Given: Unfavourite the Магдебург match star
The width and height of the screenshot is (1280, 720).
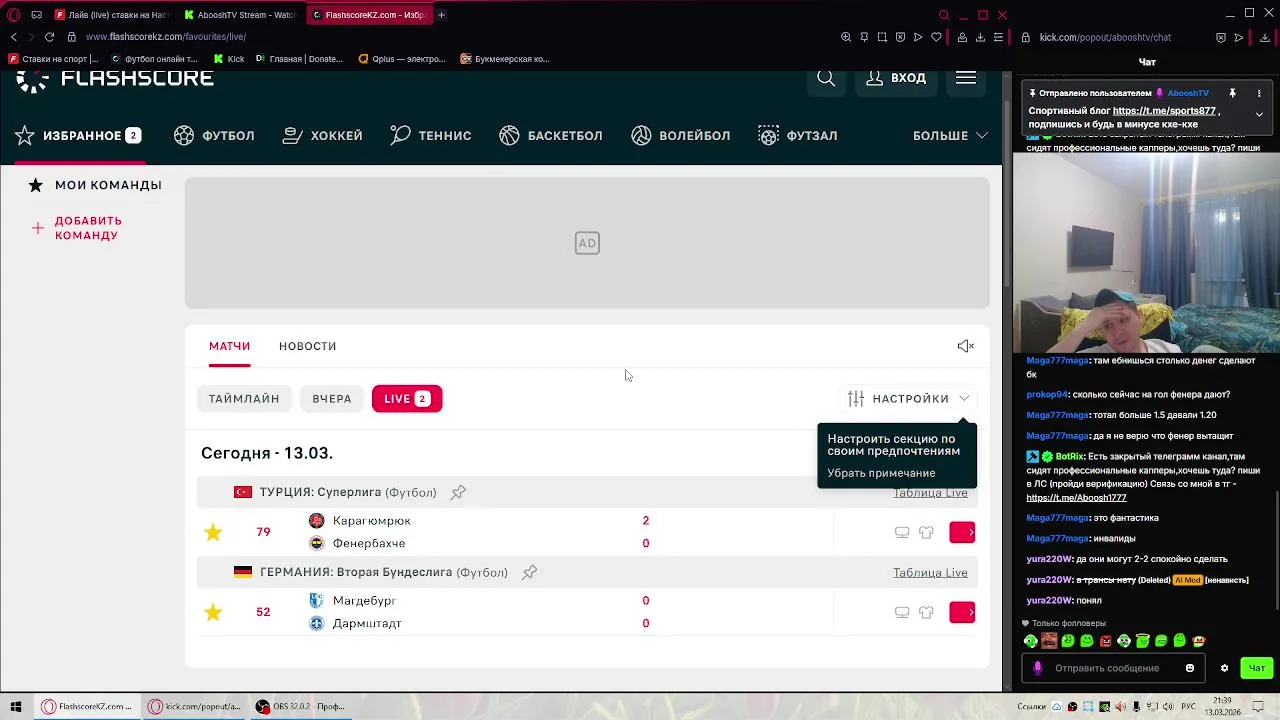Looking at the screenshot, I should [x=213, y=612].
